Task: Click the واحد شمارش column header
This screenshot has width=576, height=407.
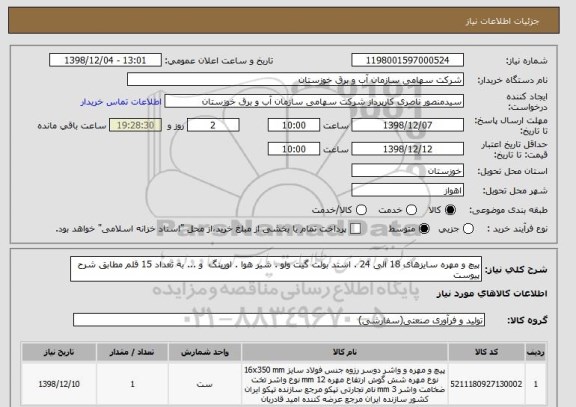Action: point(205,352)
